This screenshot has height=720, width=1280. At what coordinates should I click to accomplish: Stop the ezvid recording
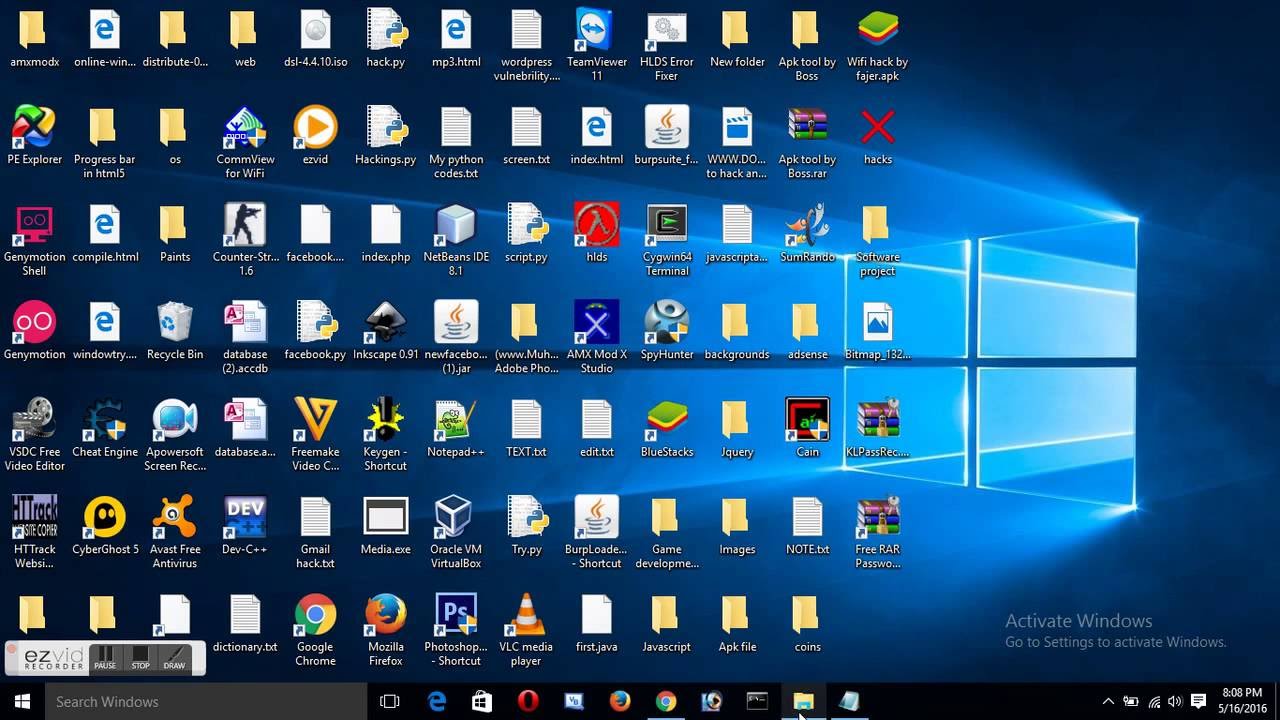pyautogui.click(x=140, y=658)
